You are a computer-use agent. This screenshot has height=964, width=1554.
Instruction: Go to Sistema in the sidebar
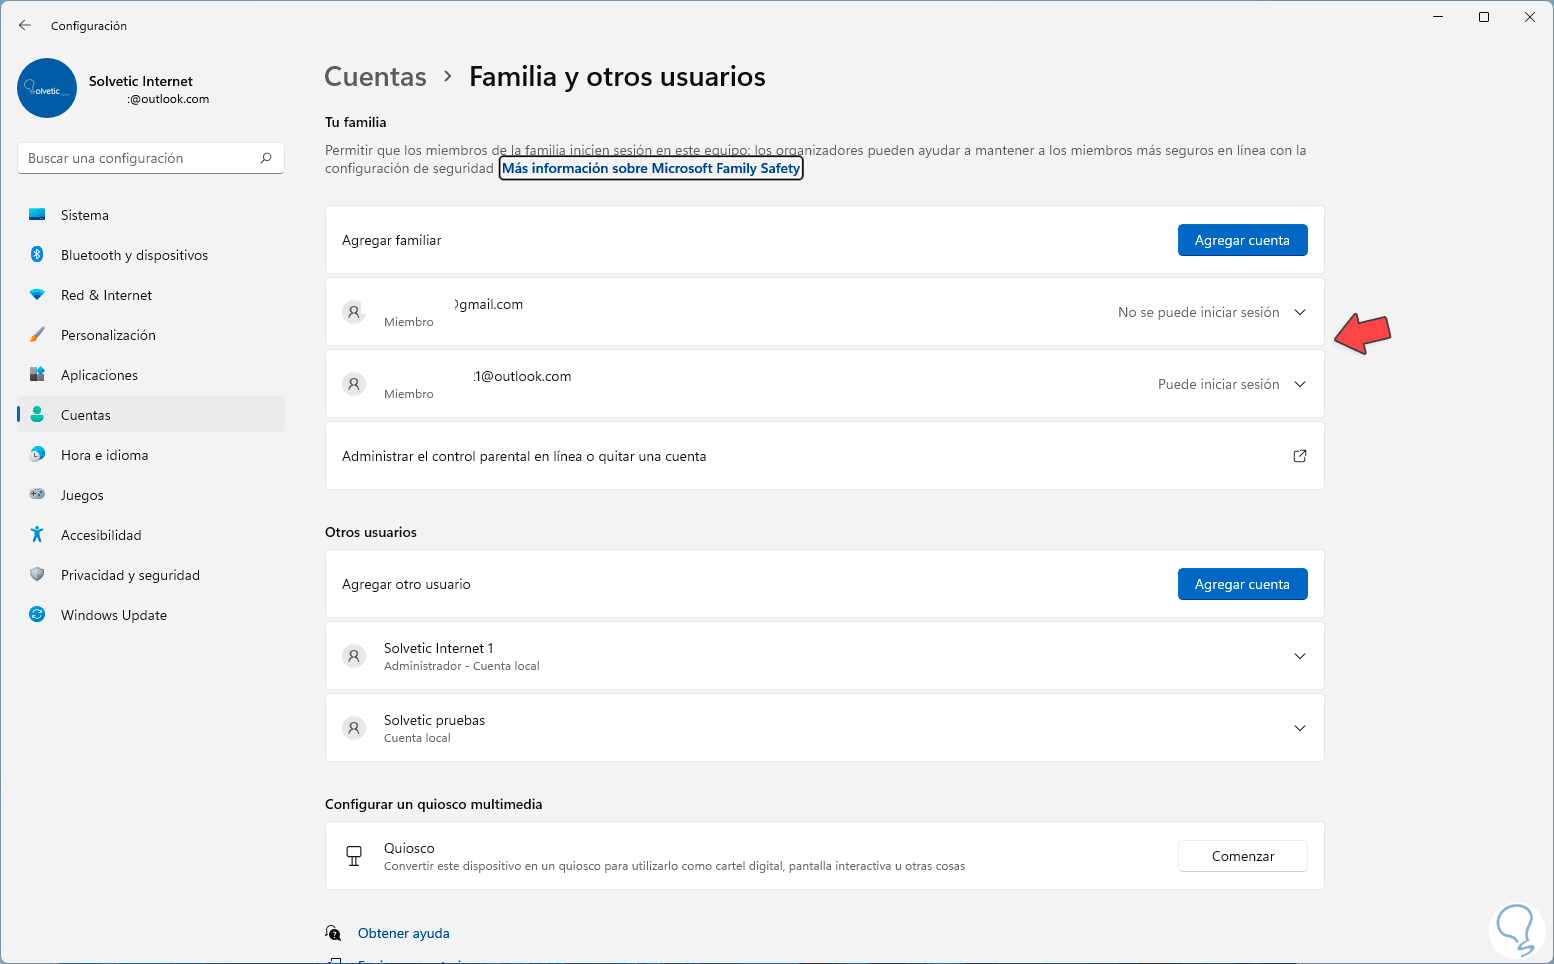85,215
